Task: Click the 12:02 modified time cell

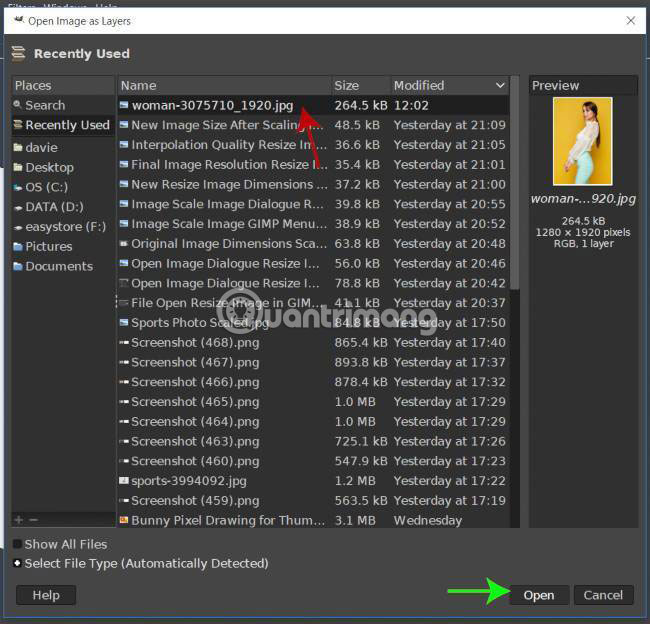Action: point(411,105)
